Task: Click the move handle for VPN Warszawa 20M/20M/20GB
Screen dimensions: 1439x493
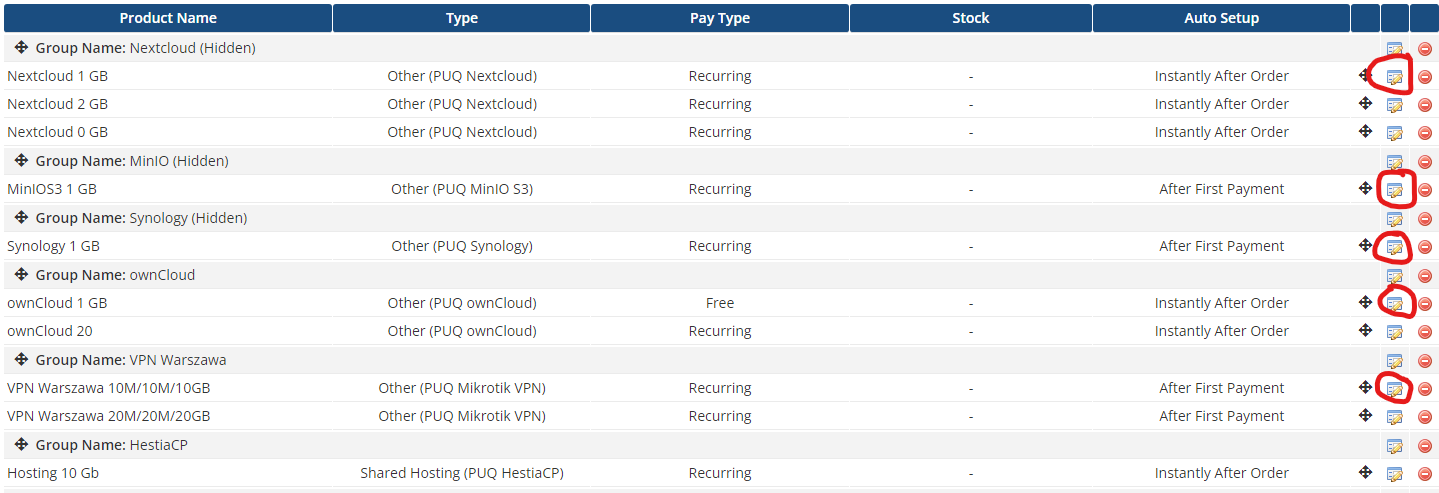Action: pos(1365,415)
